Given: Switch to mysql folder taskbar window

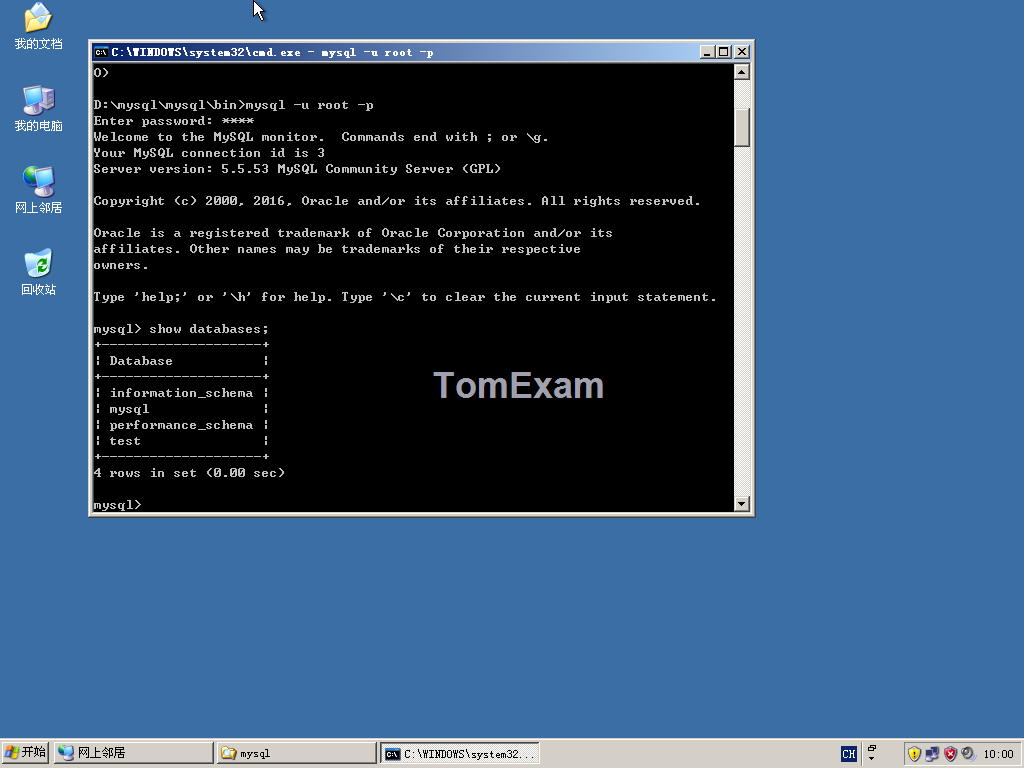Looking at the screenshot, I should (297, 753).
